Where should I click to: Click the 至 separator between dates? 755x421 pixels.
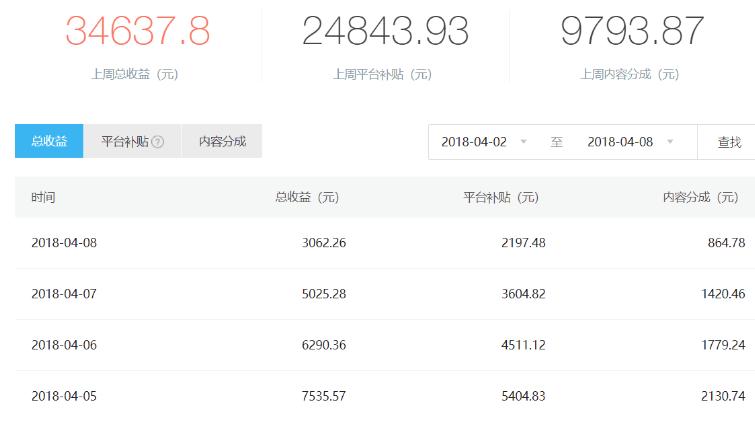click(557, 142)
